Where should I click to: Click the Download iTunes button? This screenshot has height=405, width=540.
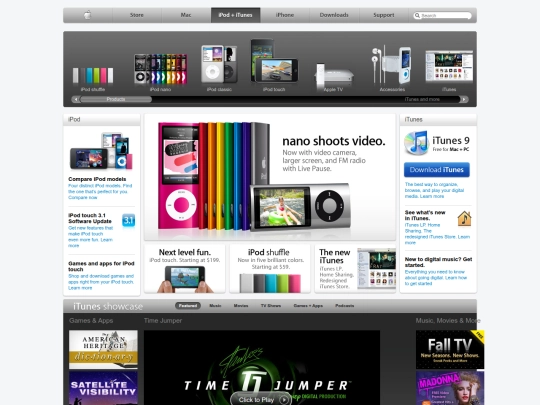[437, 170]
